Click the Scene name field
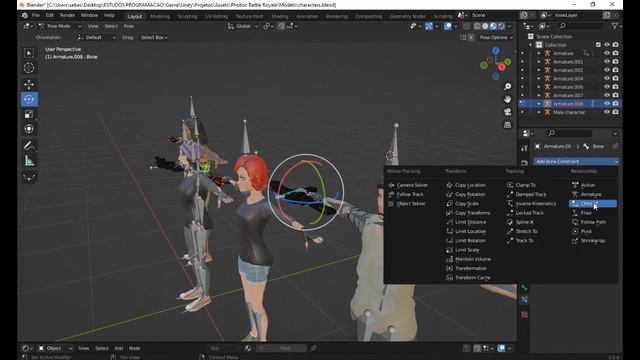This screenshot has height=360, width=640. (x=492, y=16)
